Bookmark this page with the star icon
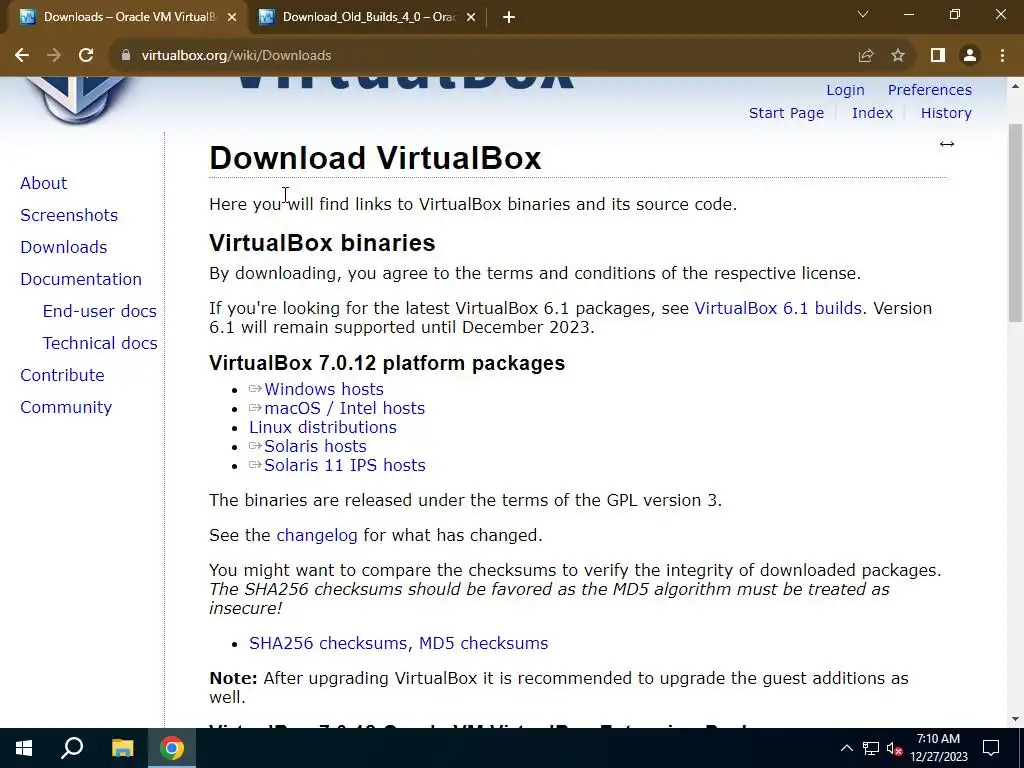The height and width of the screenshot is (768, 1024). (x=899, y=56)
